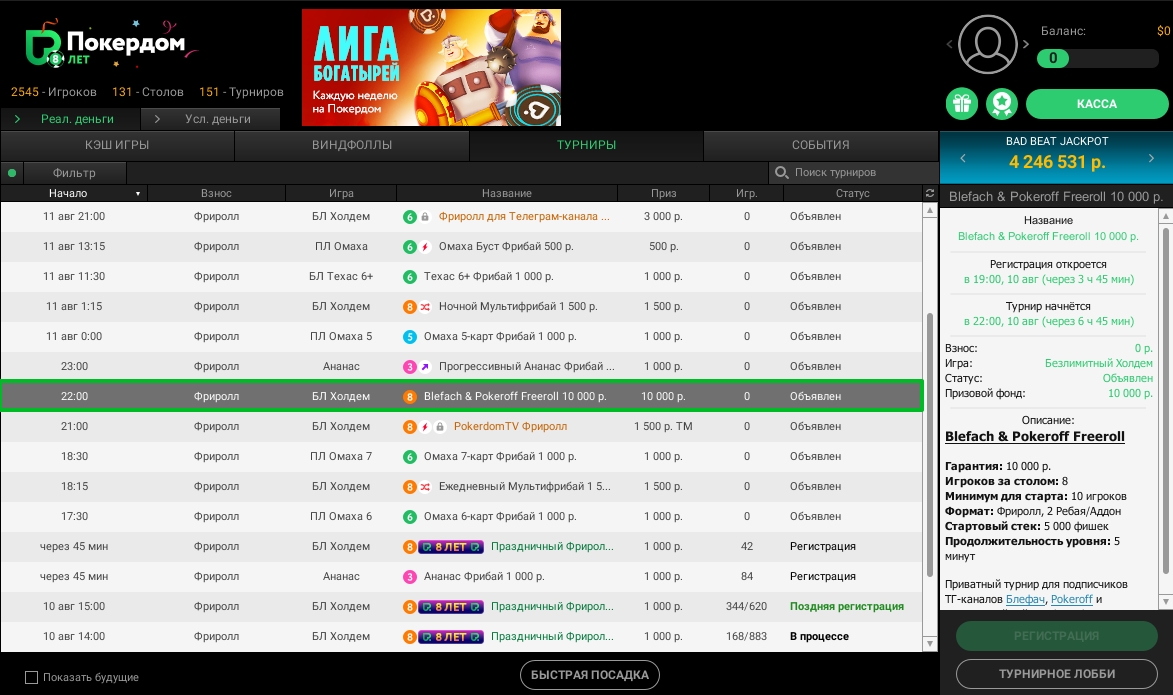Expand the Реал. деньги chevron
1173x695 pixels.
(17, 119)
